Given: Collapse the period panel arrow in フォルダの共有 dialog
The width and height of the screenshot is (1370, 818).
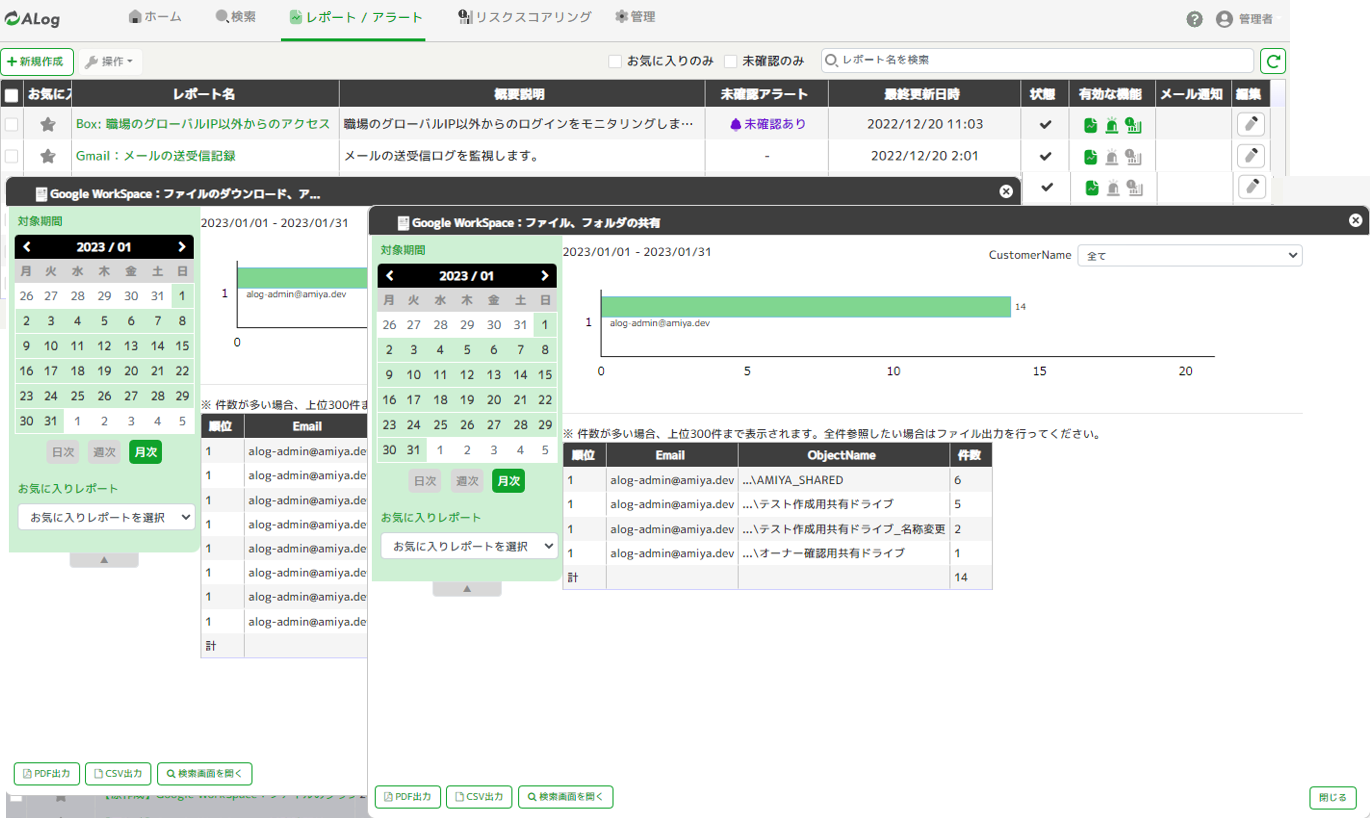Looking at the screenshot, I should coord(467,589).
